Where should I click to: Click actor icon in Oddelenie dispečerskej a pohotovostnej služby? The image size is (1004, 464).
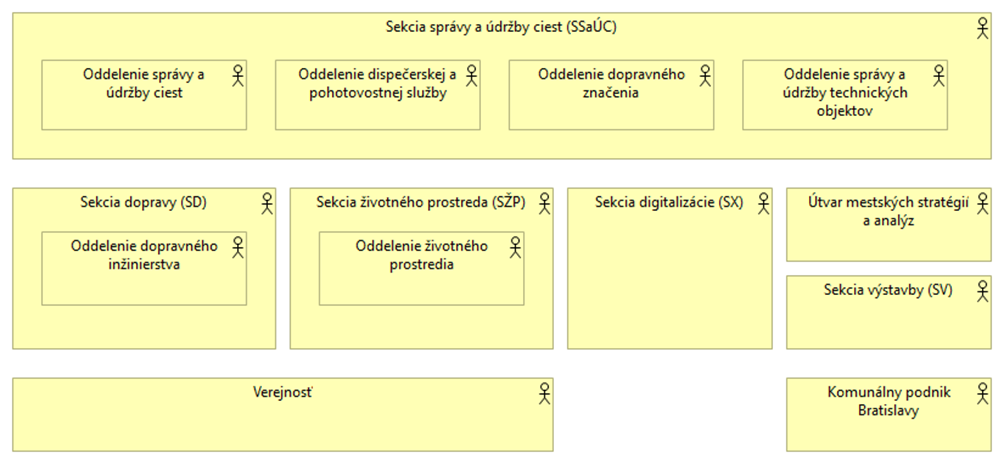(472, 75)
